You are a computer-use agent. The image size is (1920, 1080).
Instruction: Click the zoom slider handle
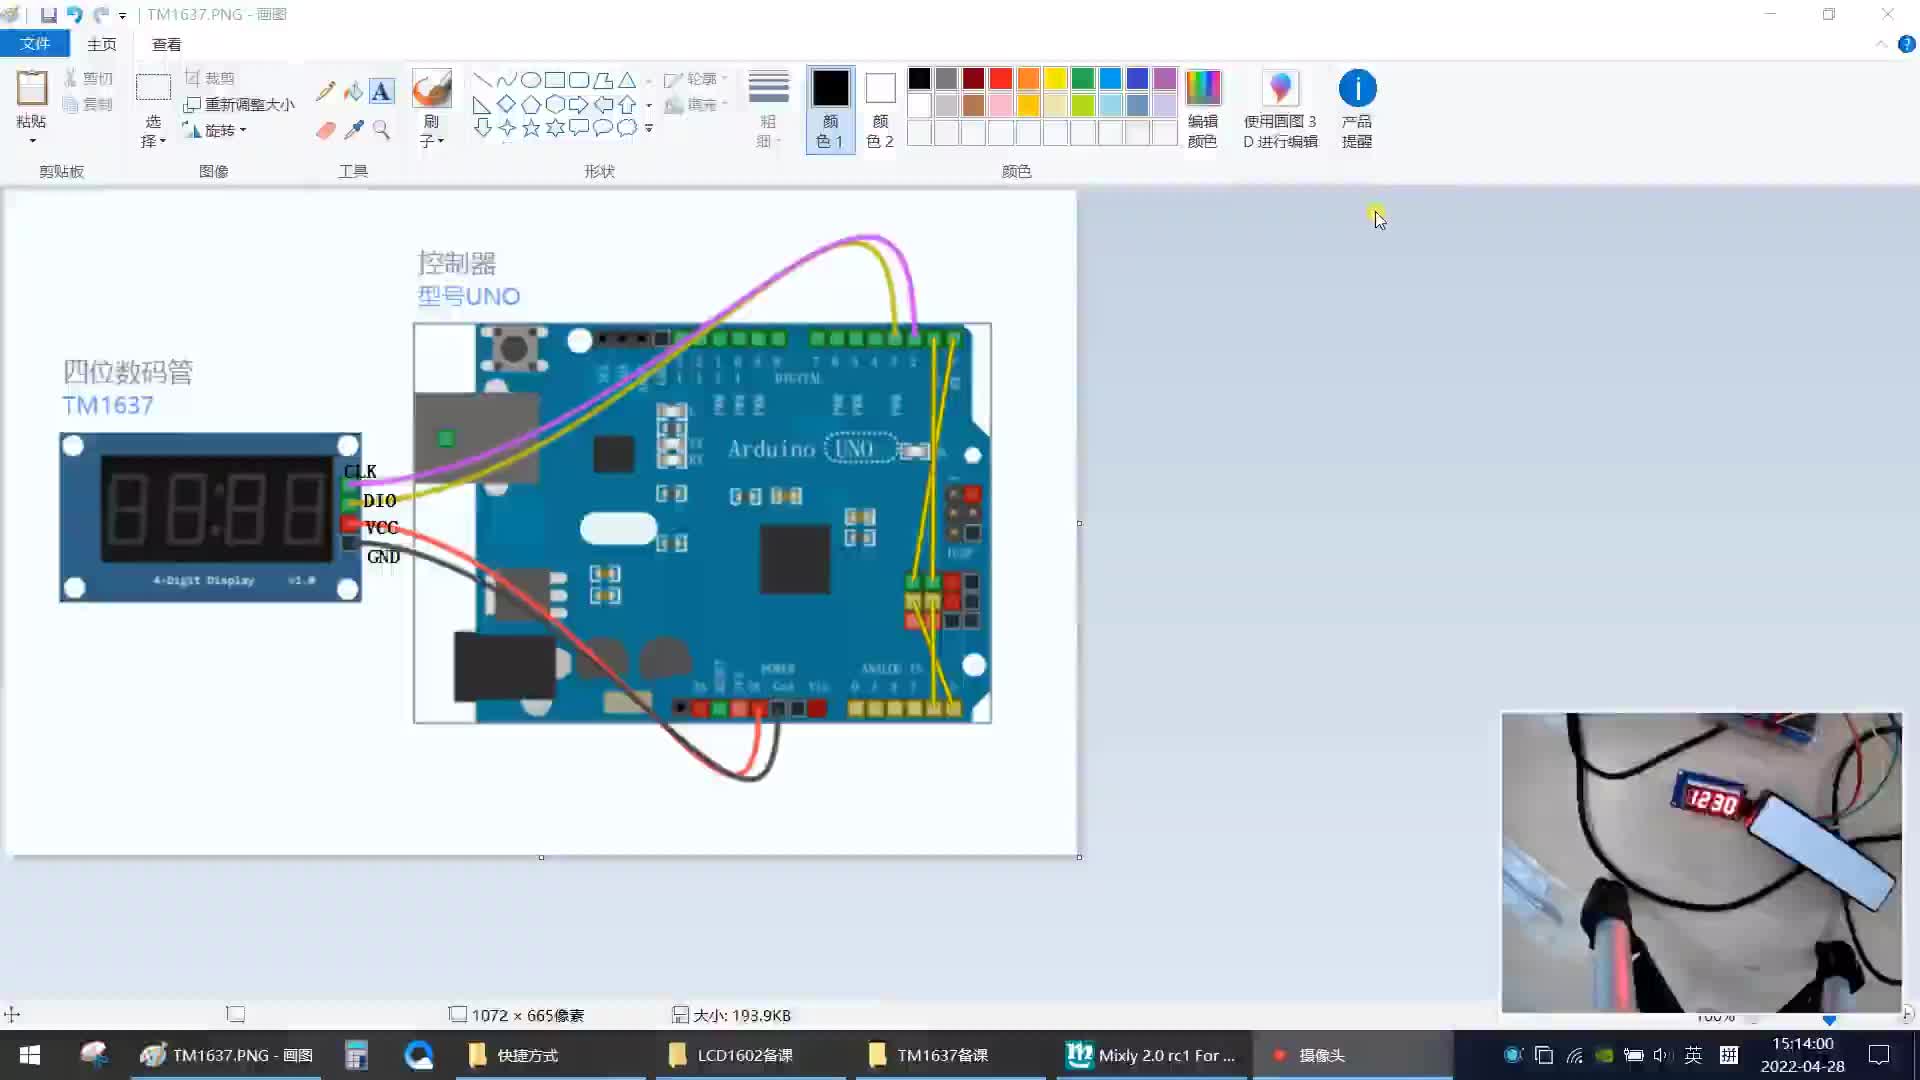(1829, 1020)
